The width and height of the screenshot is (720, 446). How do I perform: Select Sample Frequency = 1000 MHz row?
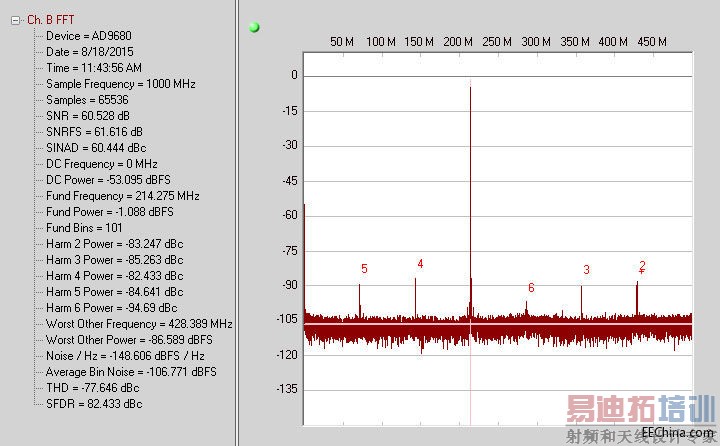pyautogui.click(x=121, y=84)
